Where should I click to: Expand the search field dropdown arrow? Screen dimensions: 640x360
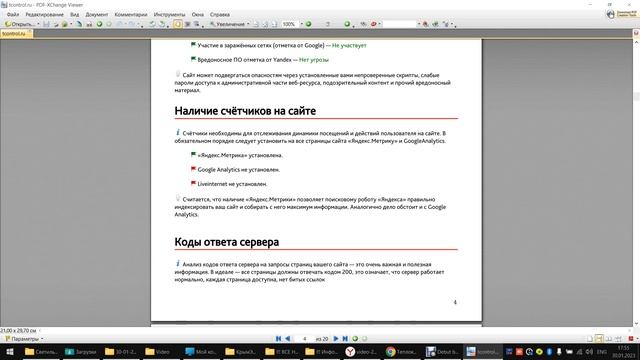point(419,24)
